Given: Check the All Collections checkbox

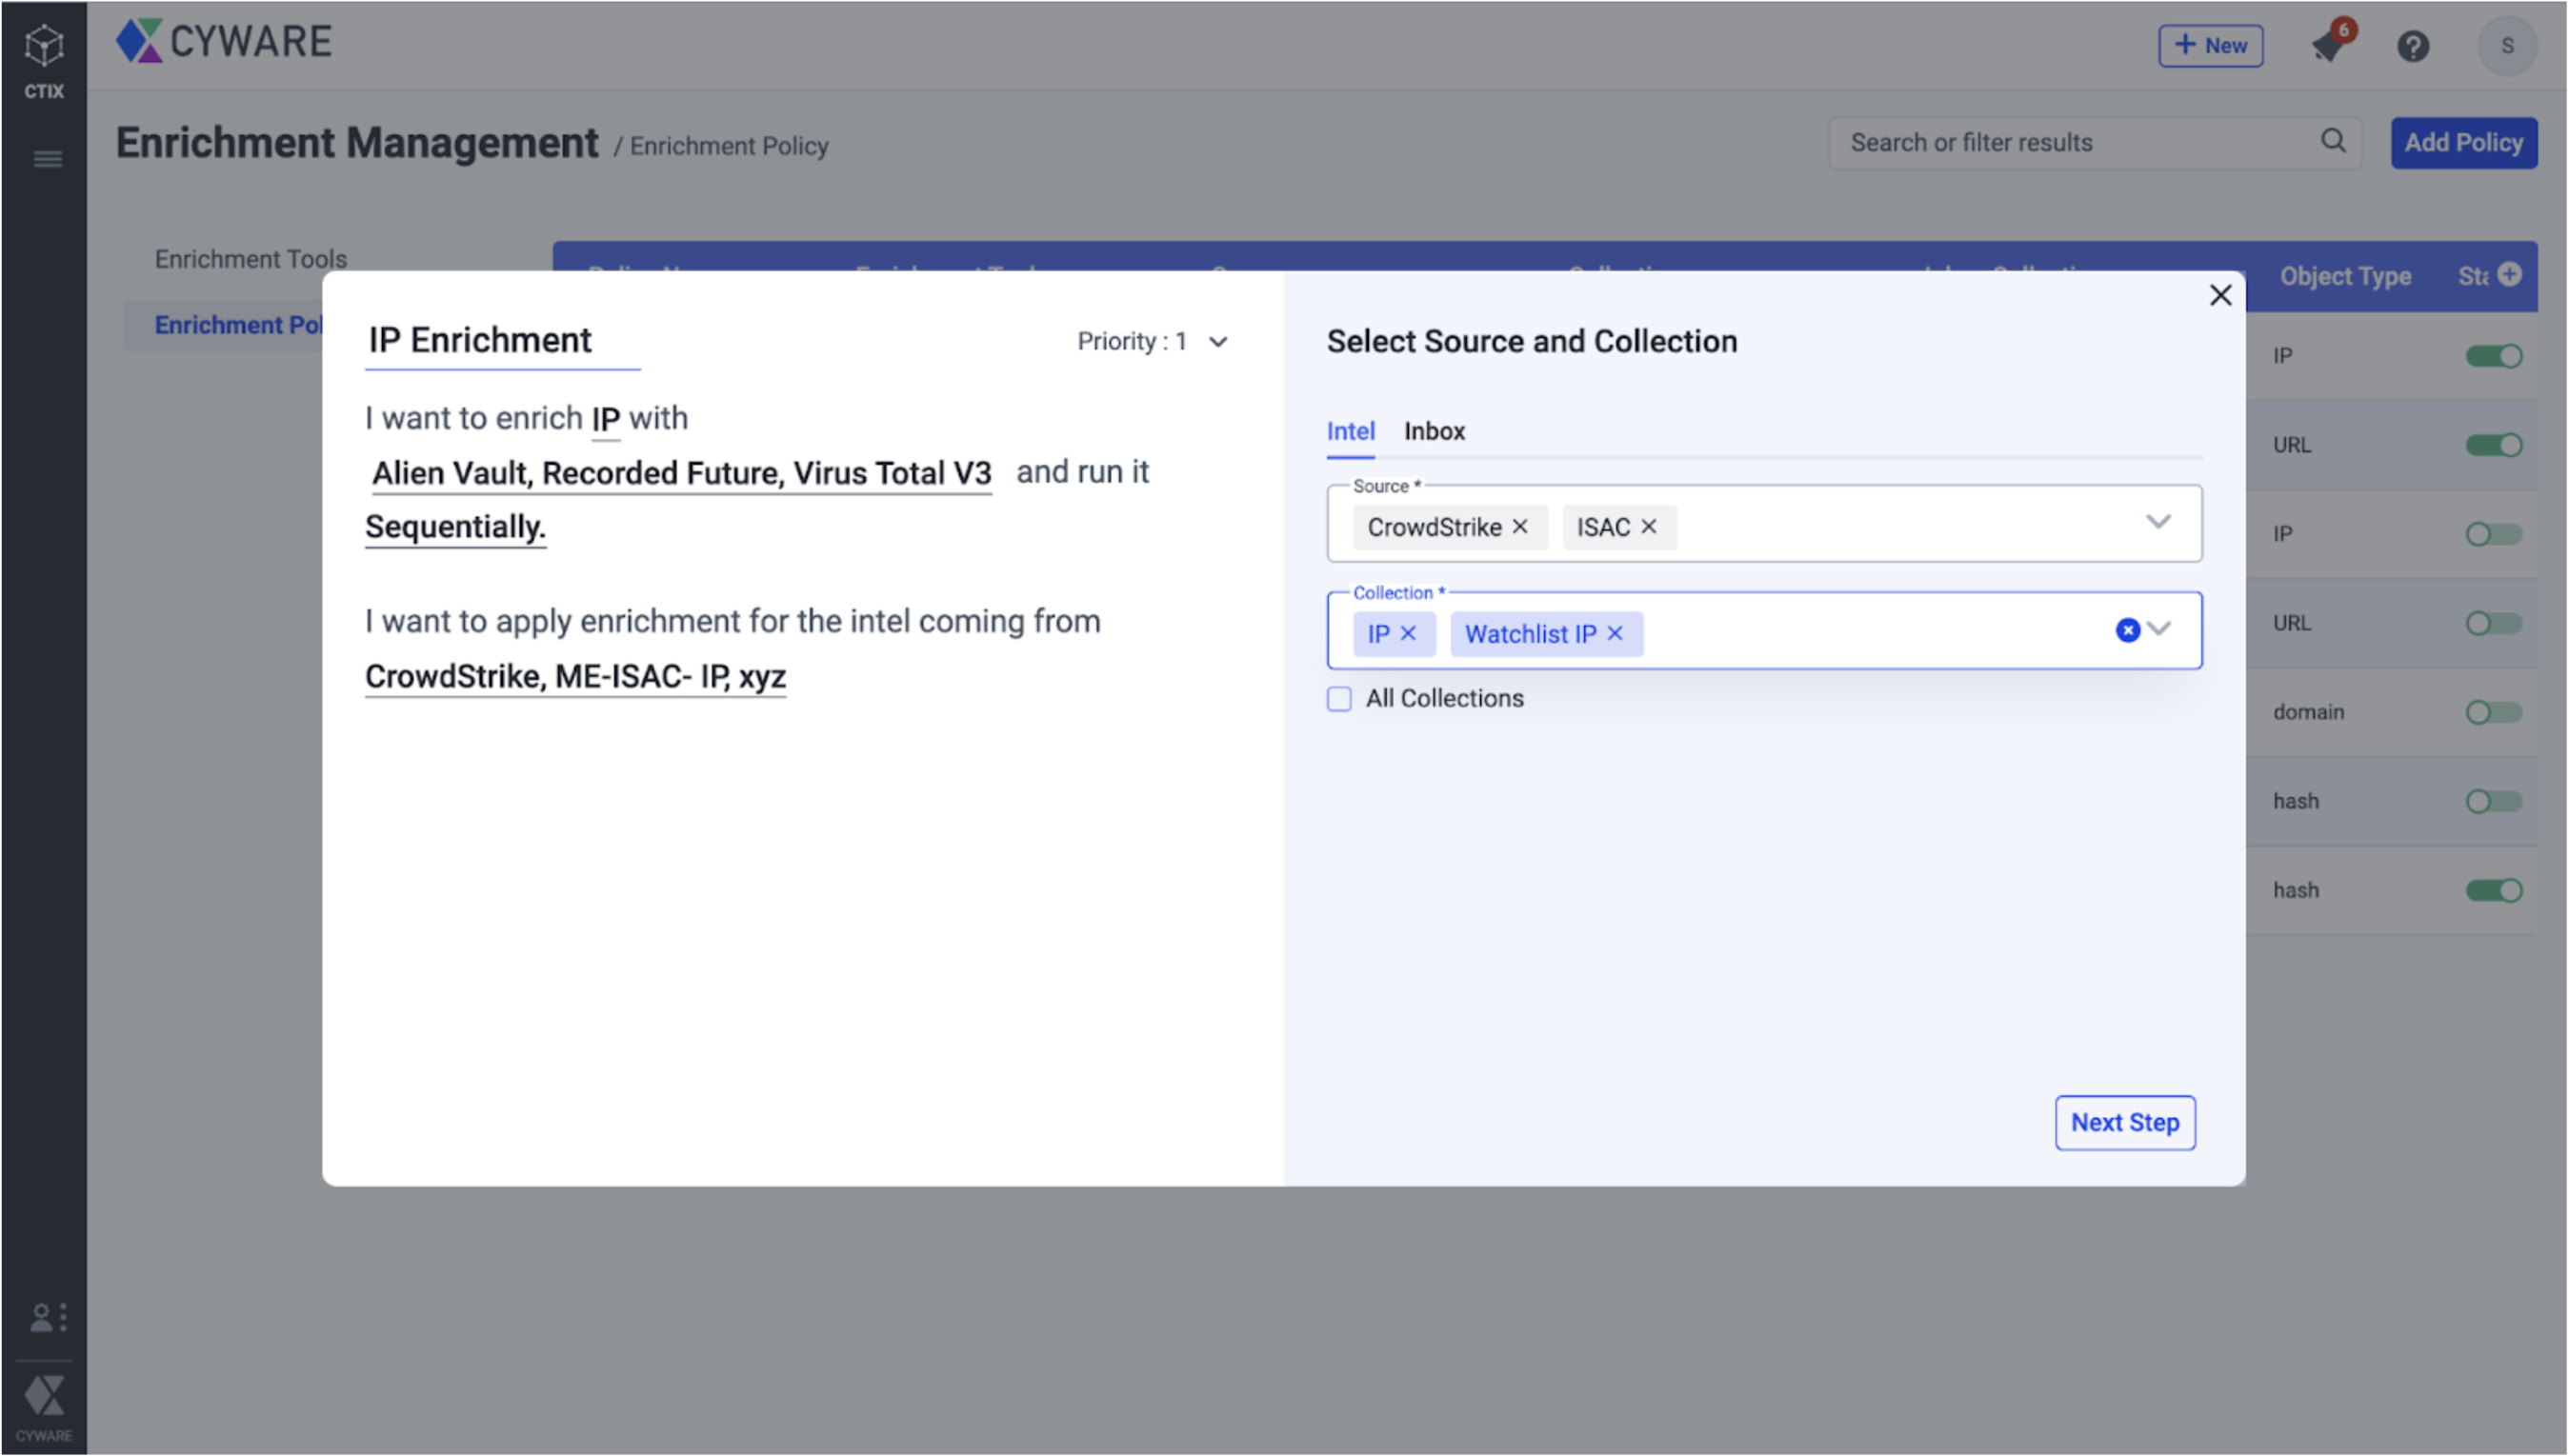Looking at the screenshot, I should point(1339,698).
